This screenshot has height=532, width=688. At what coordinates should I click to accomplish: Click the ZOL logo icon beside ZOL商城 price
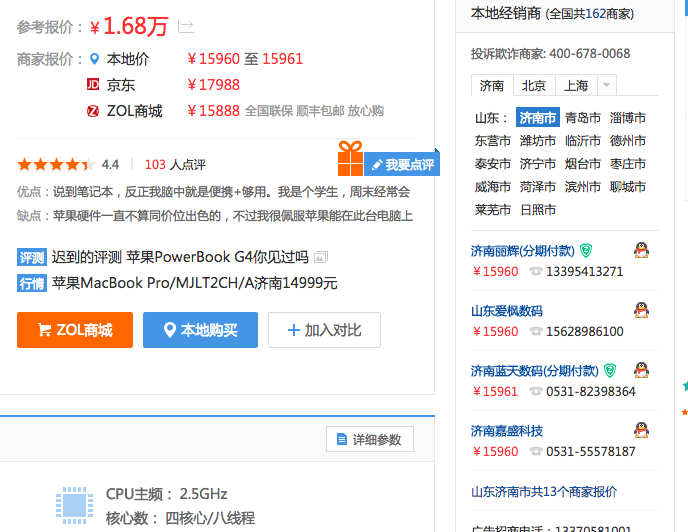93,111
